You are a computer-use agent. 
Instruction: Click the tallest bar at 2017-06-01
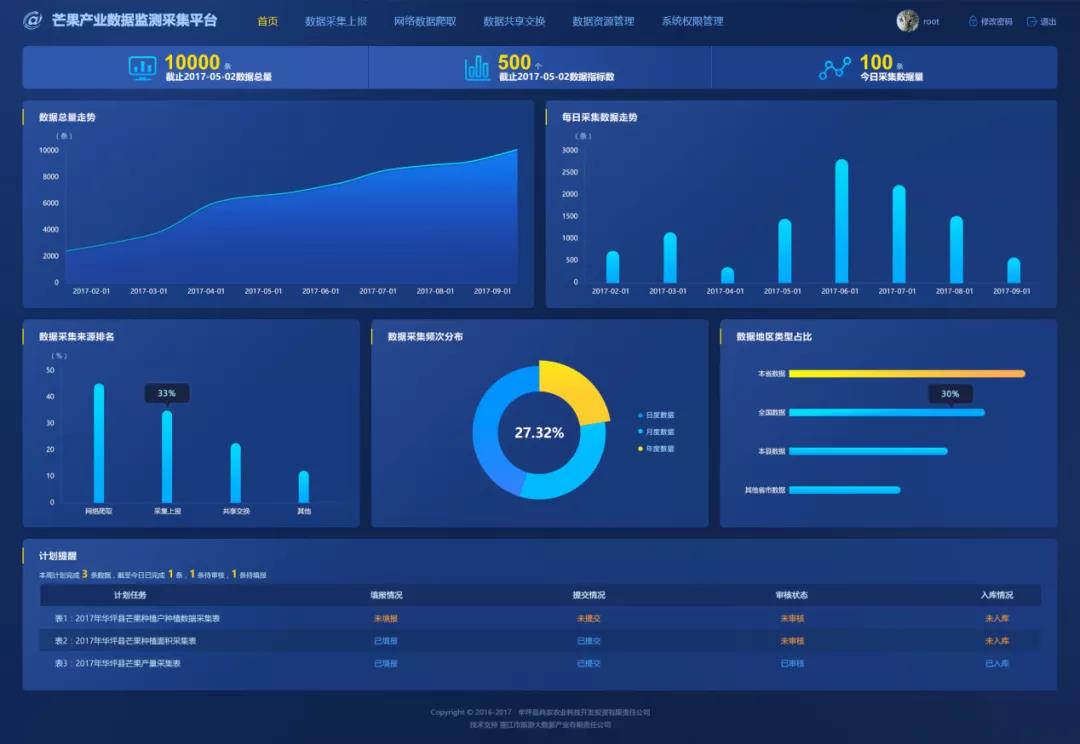(x=841, y=222)
